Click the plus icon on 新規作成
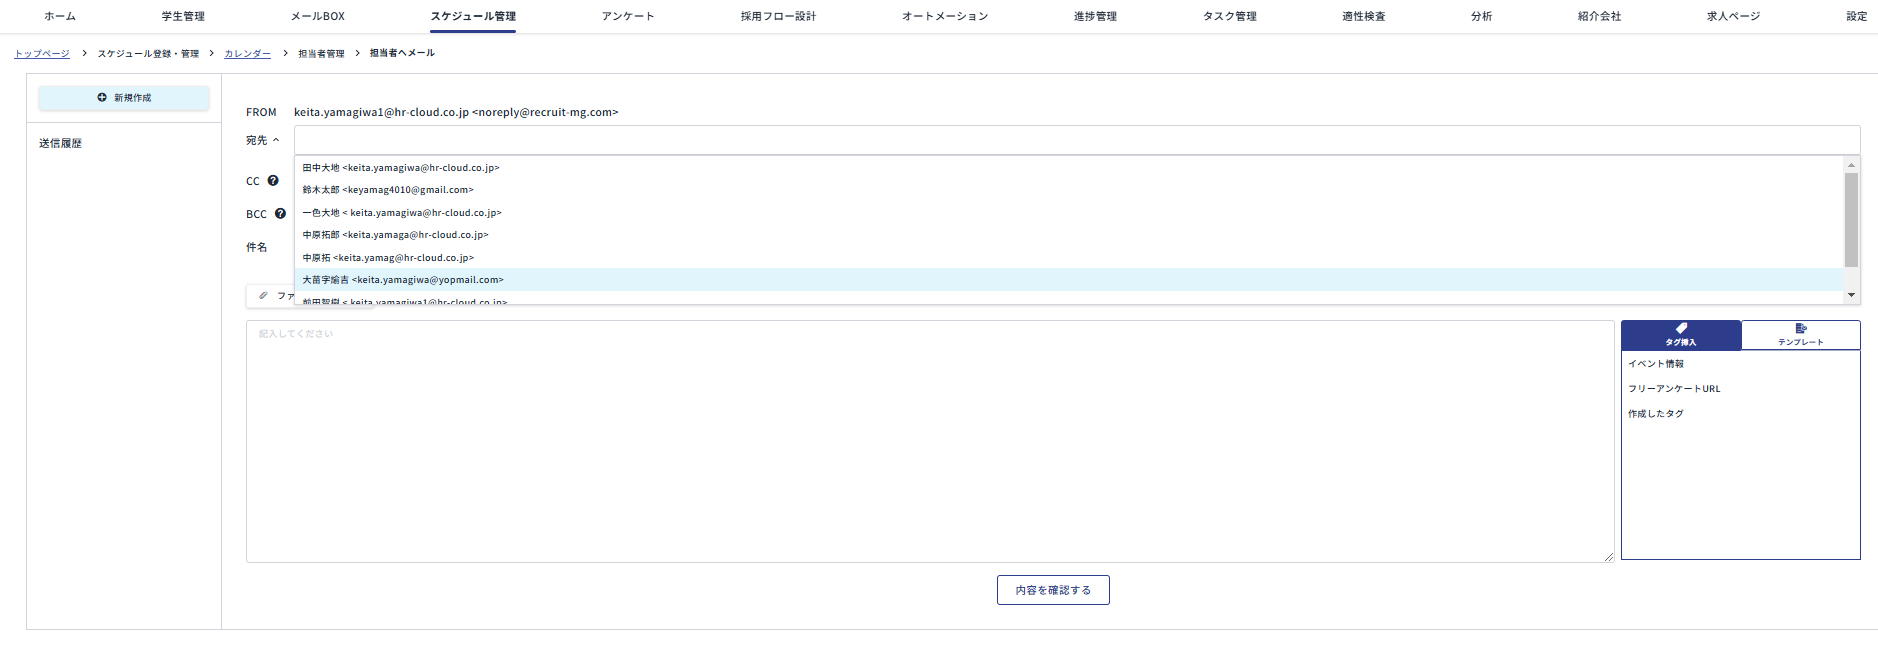This screenshot has width=1878, height=654. click(102, 98)
